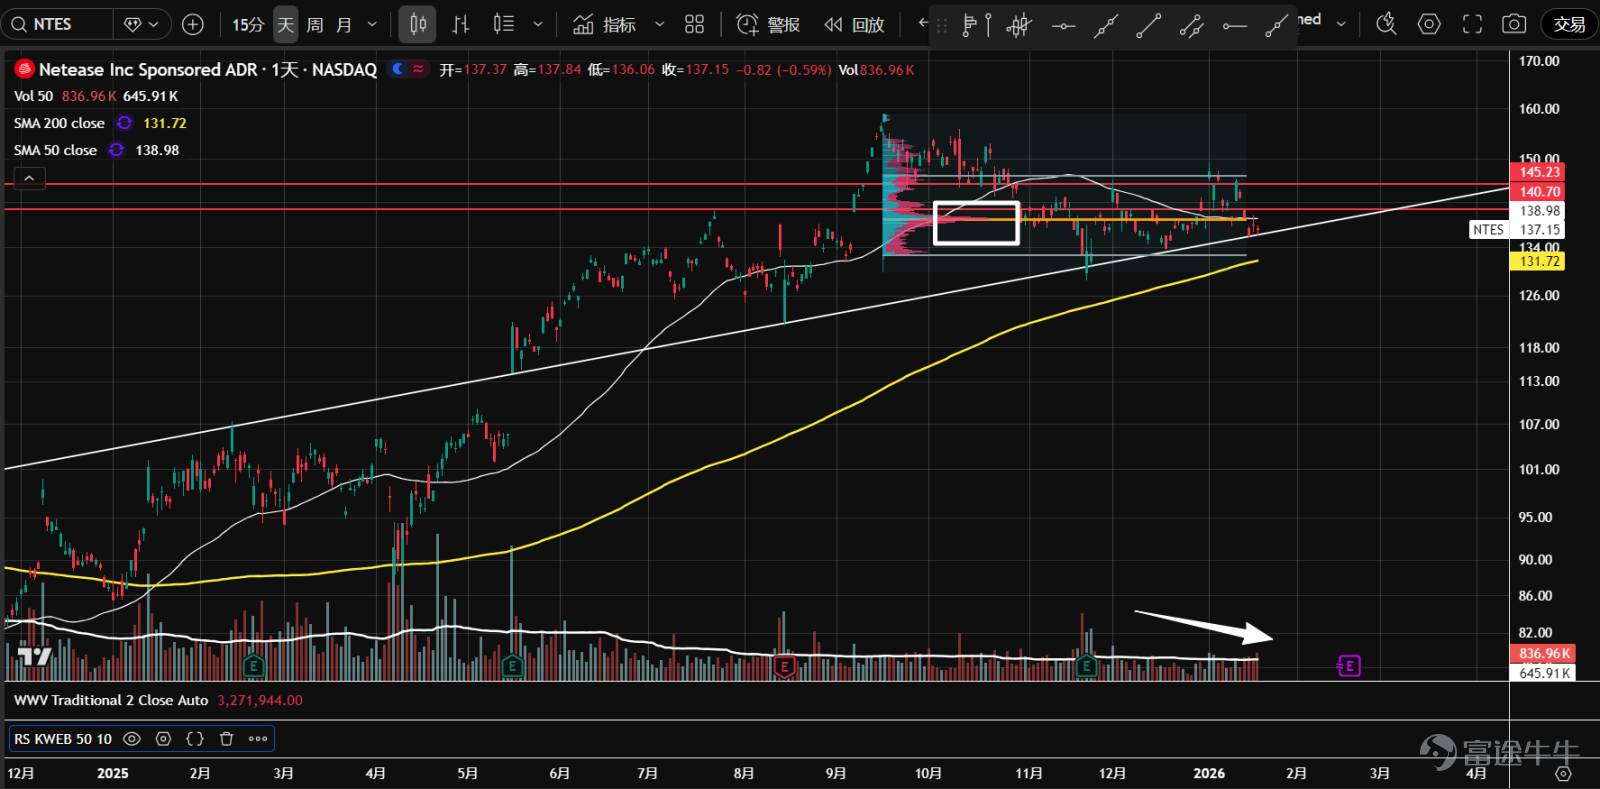
Task: Open more options for RS KWEB
Action: 258,739
